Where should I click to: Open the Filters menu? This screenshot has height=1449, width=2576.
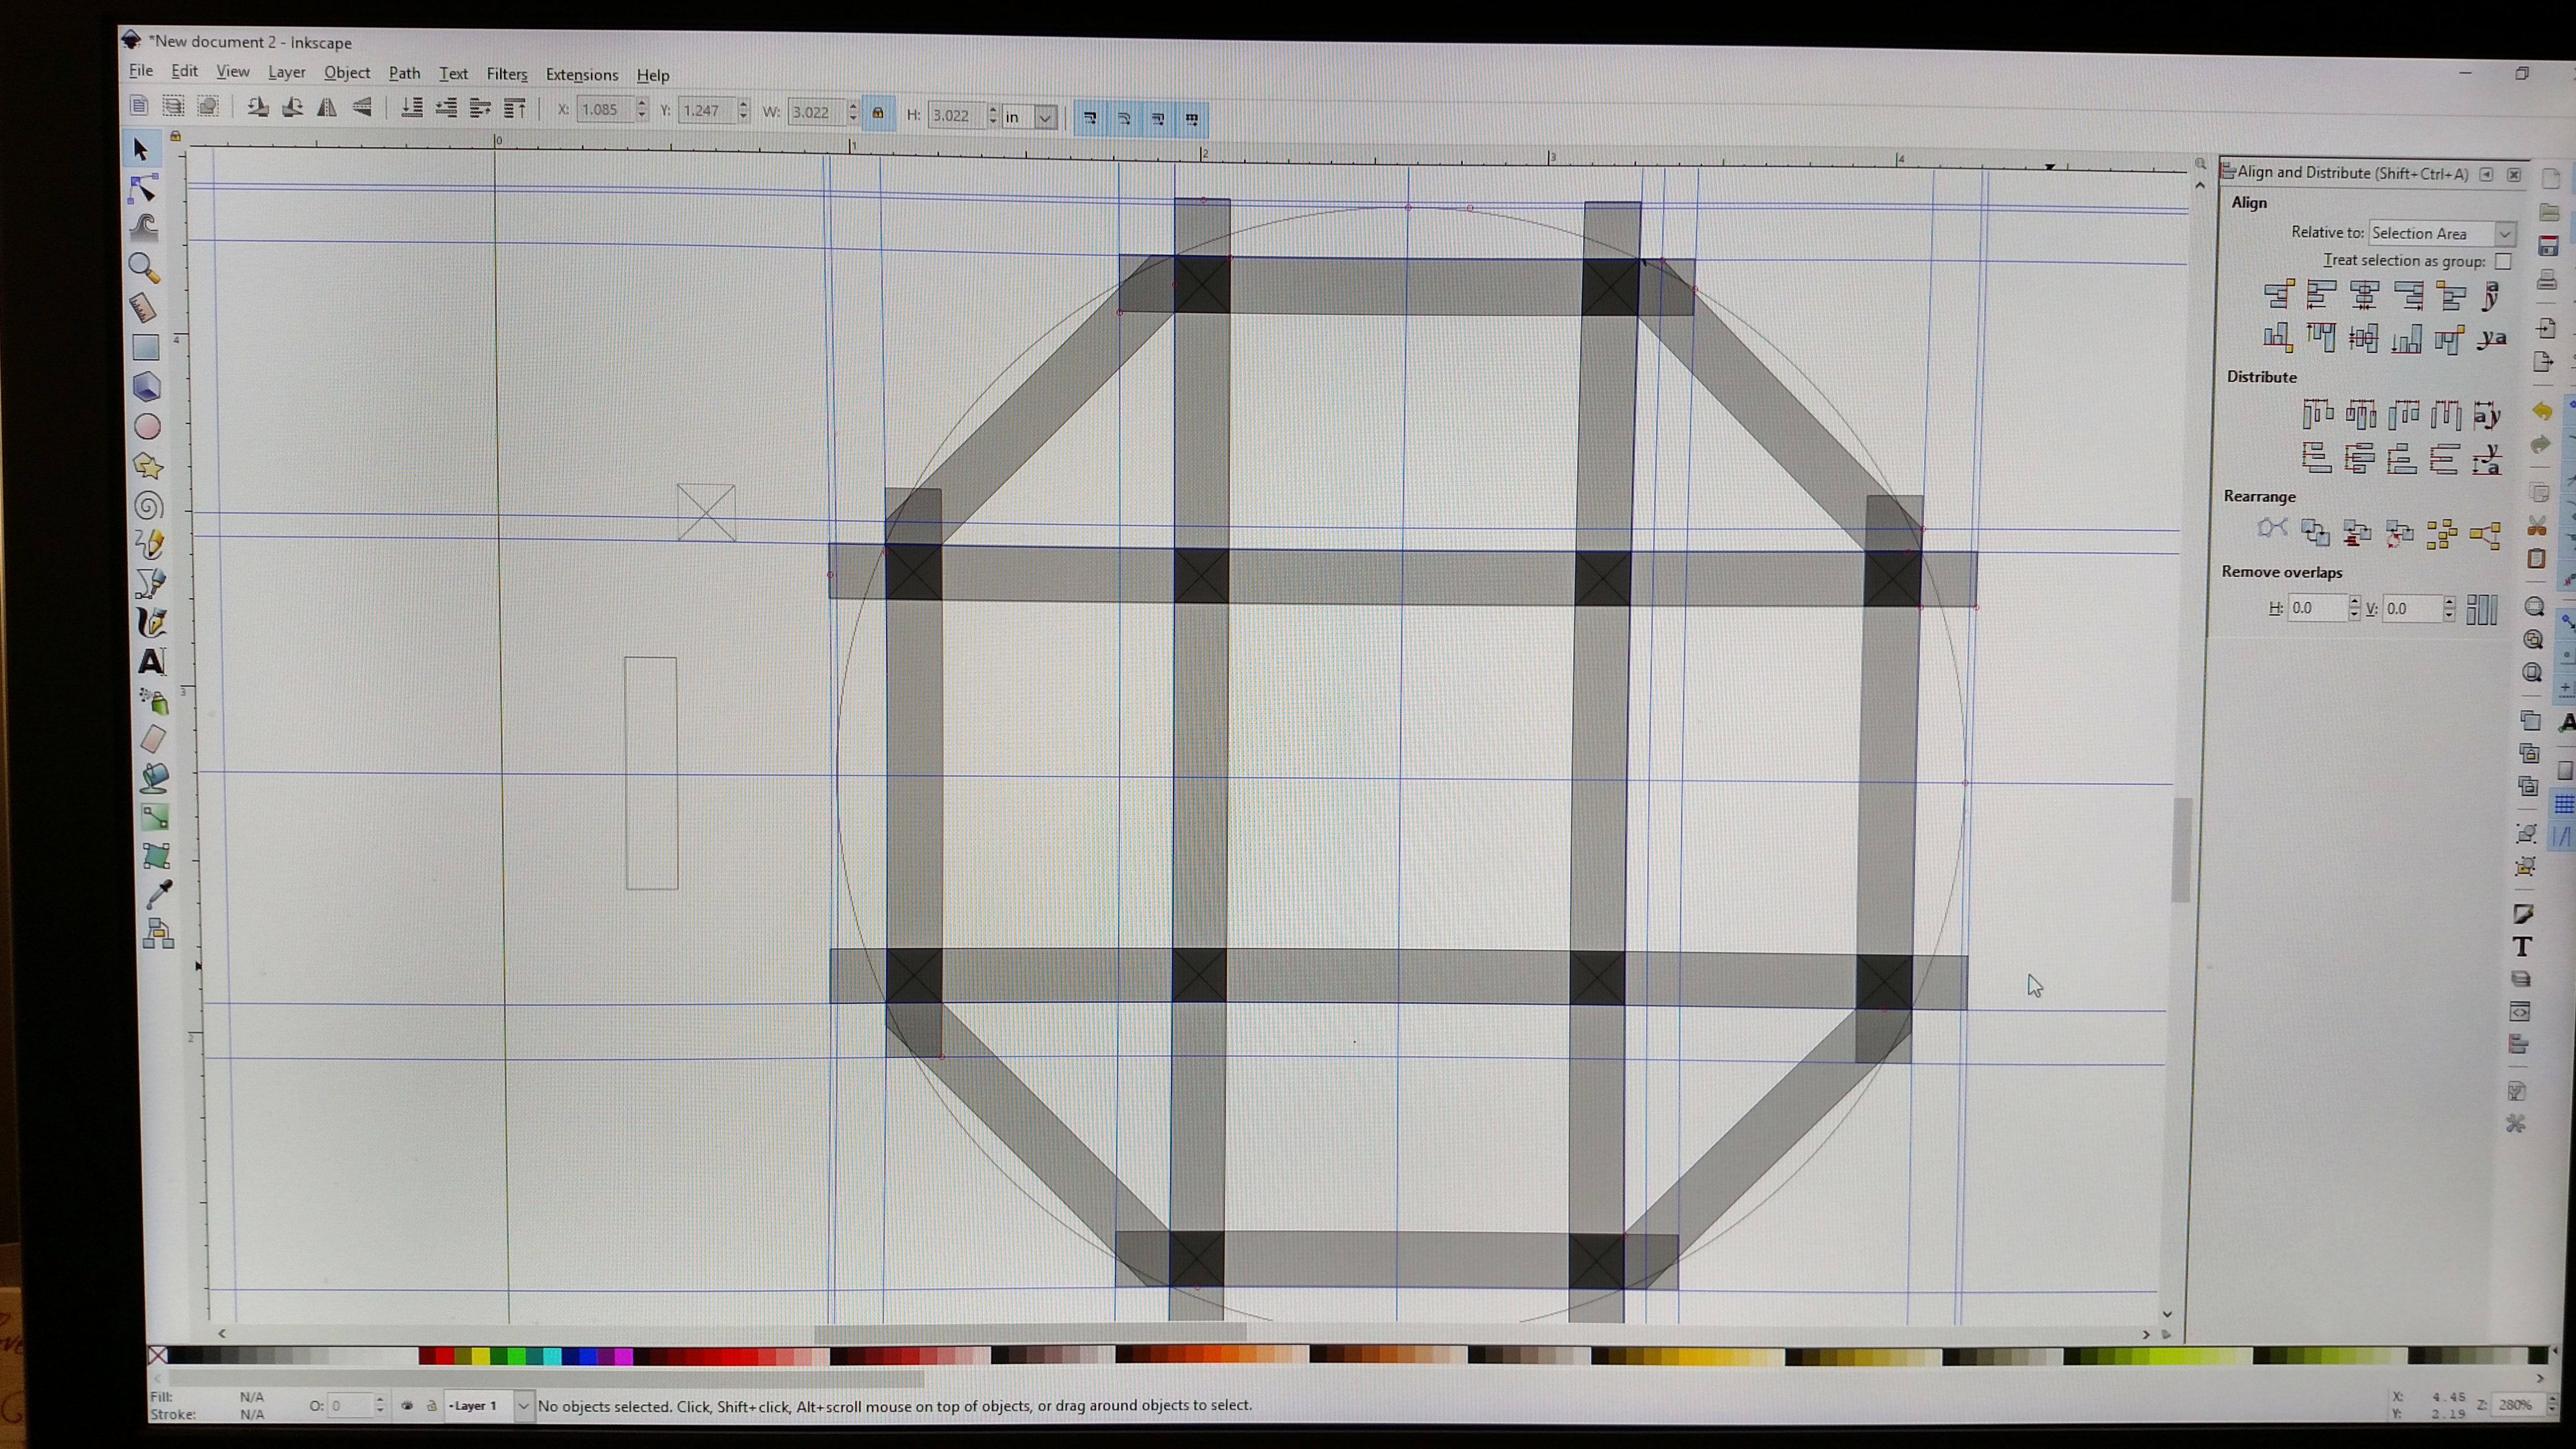tap(507, 74)
